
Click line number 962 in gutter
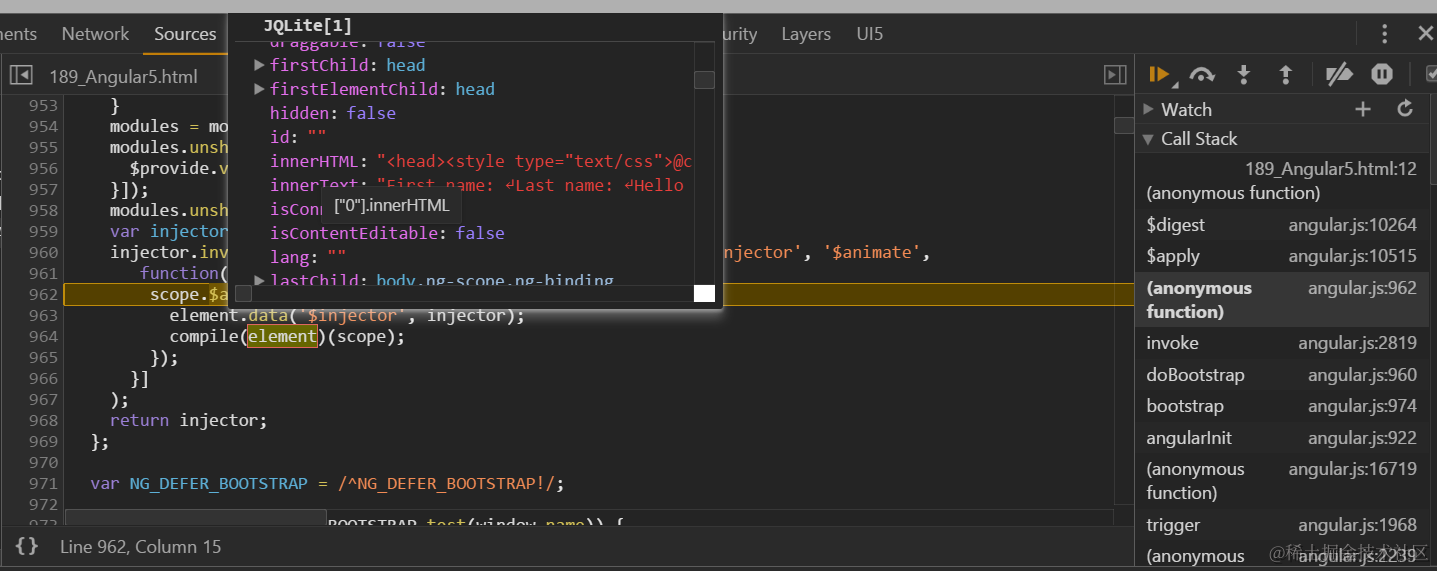tap(43, 294)
